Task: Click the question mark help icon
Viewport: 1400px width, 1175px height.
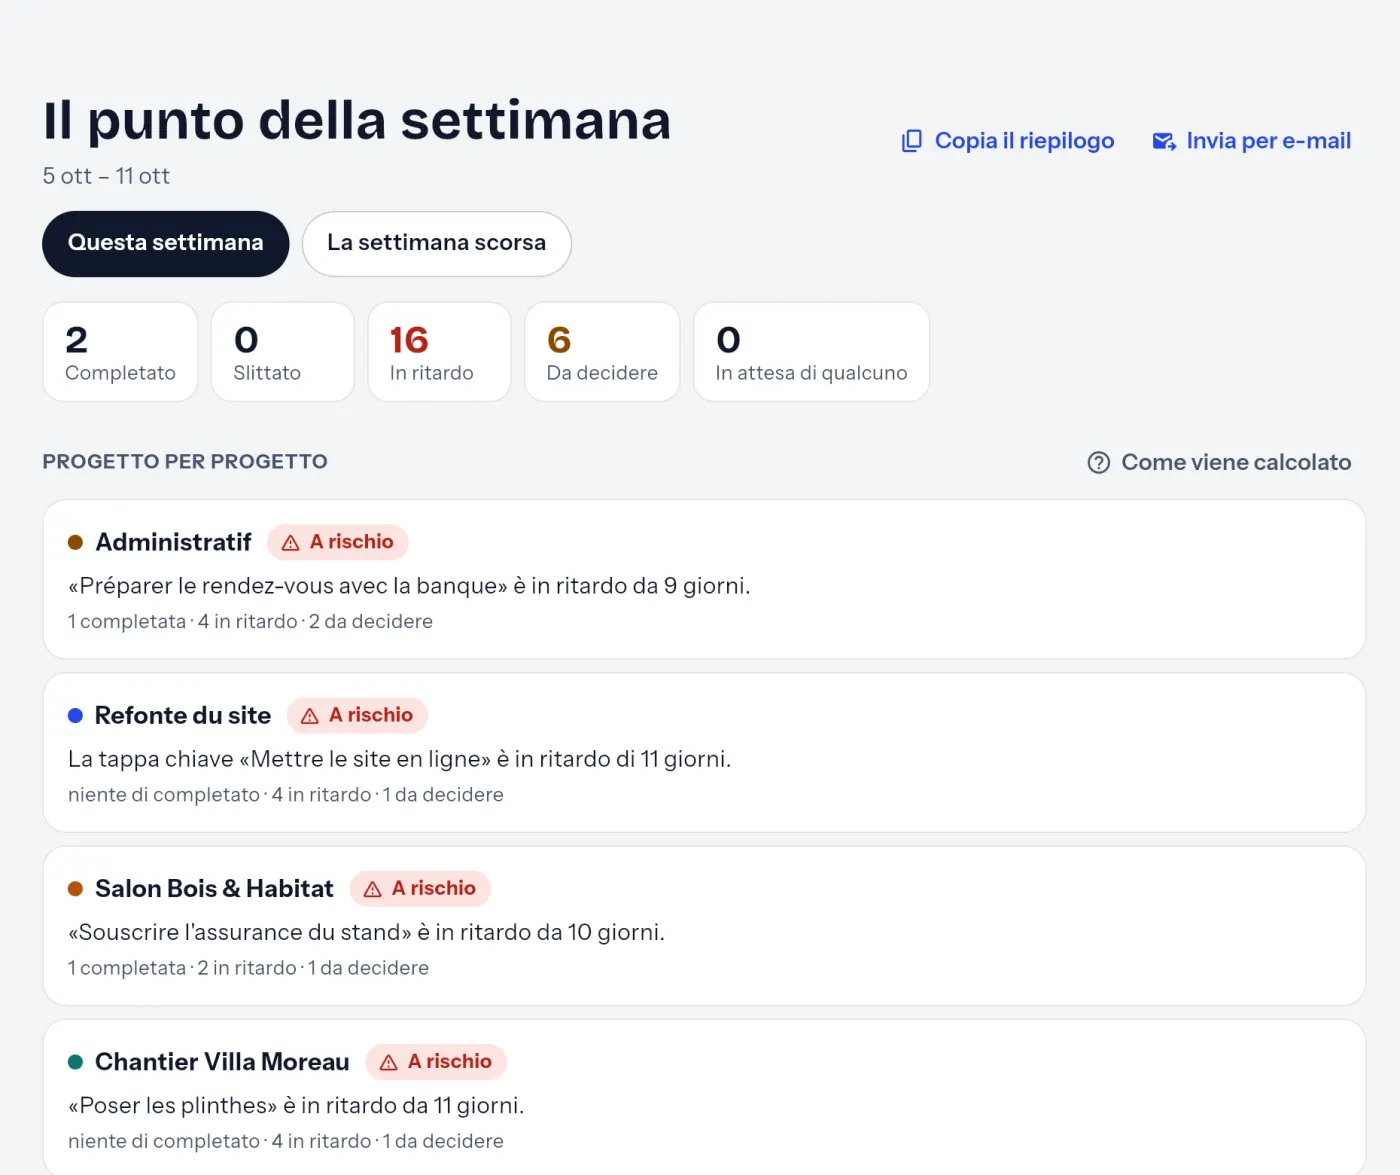Action: pyautogui.click(x=1099, y=462)
